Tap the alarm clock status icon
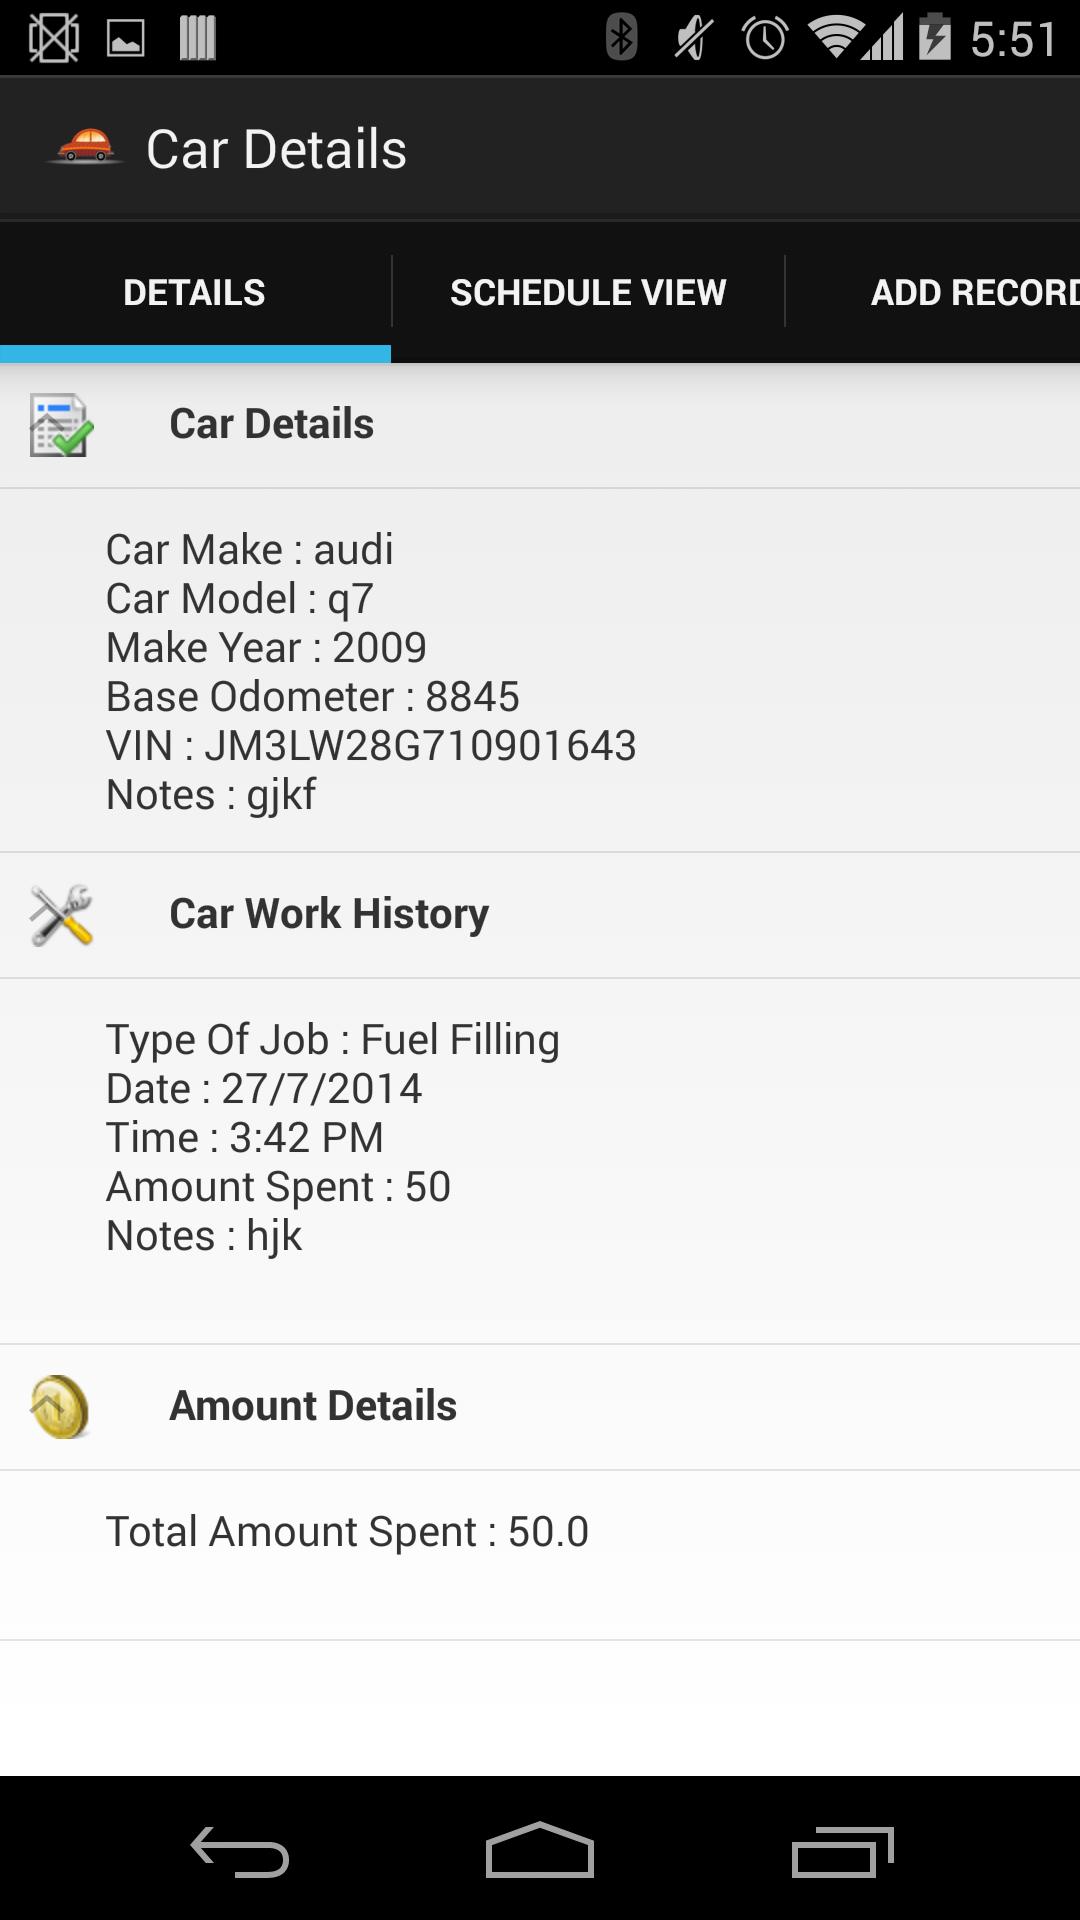The width and height of the screenshot is (1080, 1920). 765,38
